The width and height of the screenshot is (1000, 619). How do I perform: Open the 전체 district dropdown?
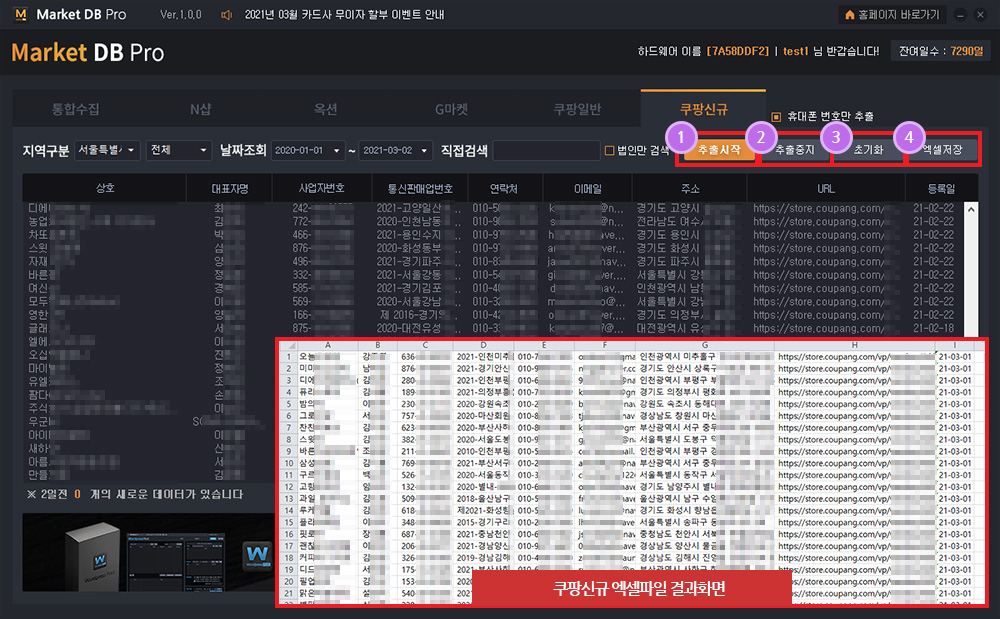(x=178, y=151)
